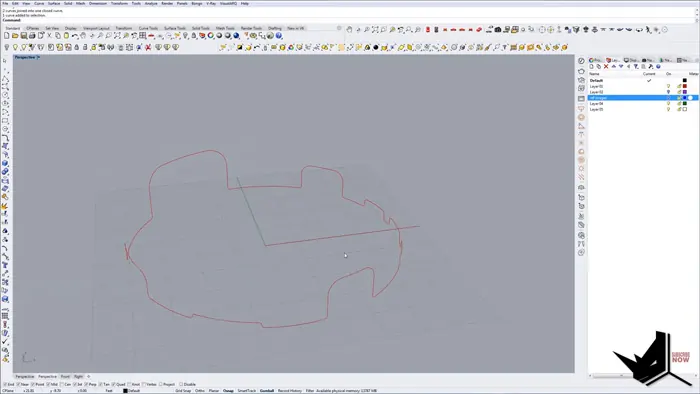Print using the printer toolbar icon
The width and height of the screenshot is (700, 394).
(x=32, y=36)
